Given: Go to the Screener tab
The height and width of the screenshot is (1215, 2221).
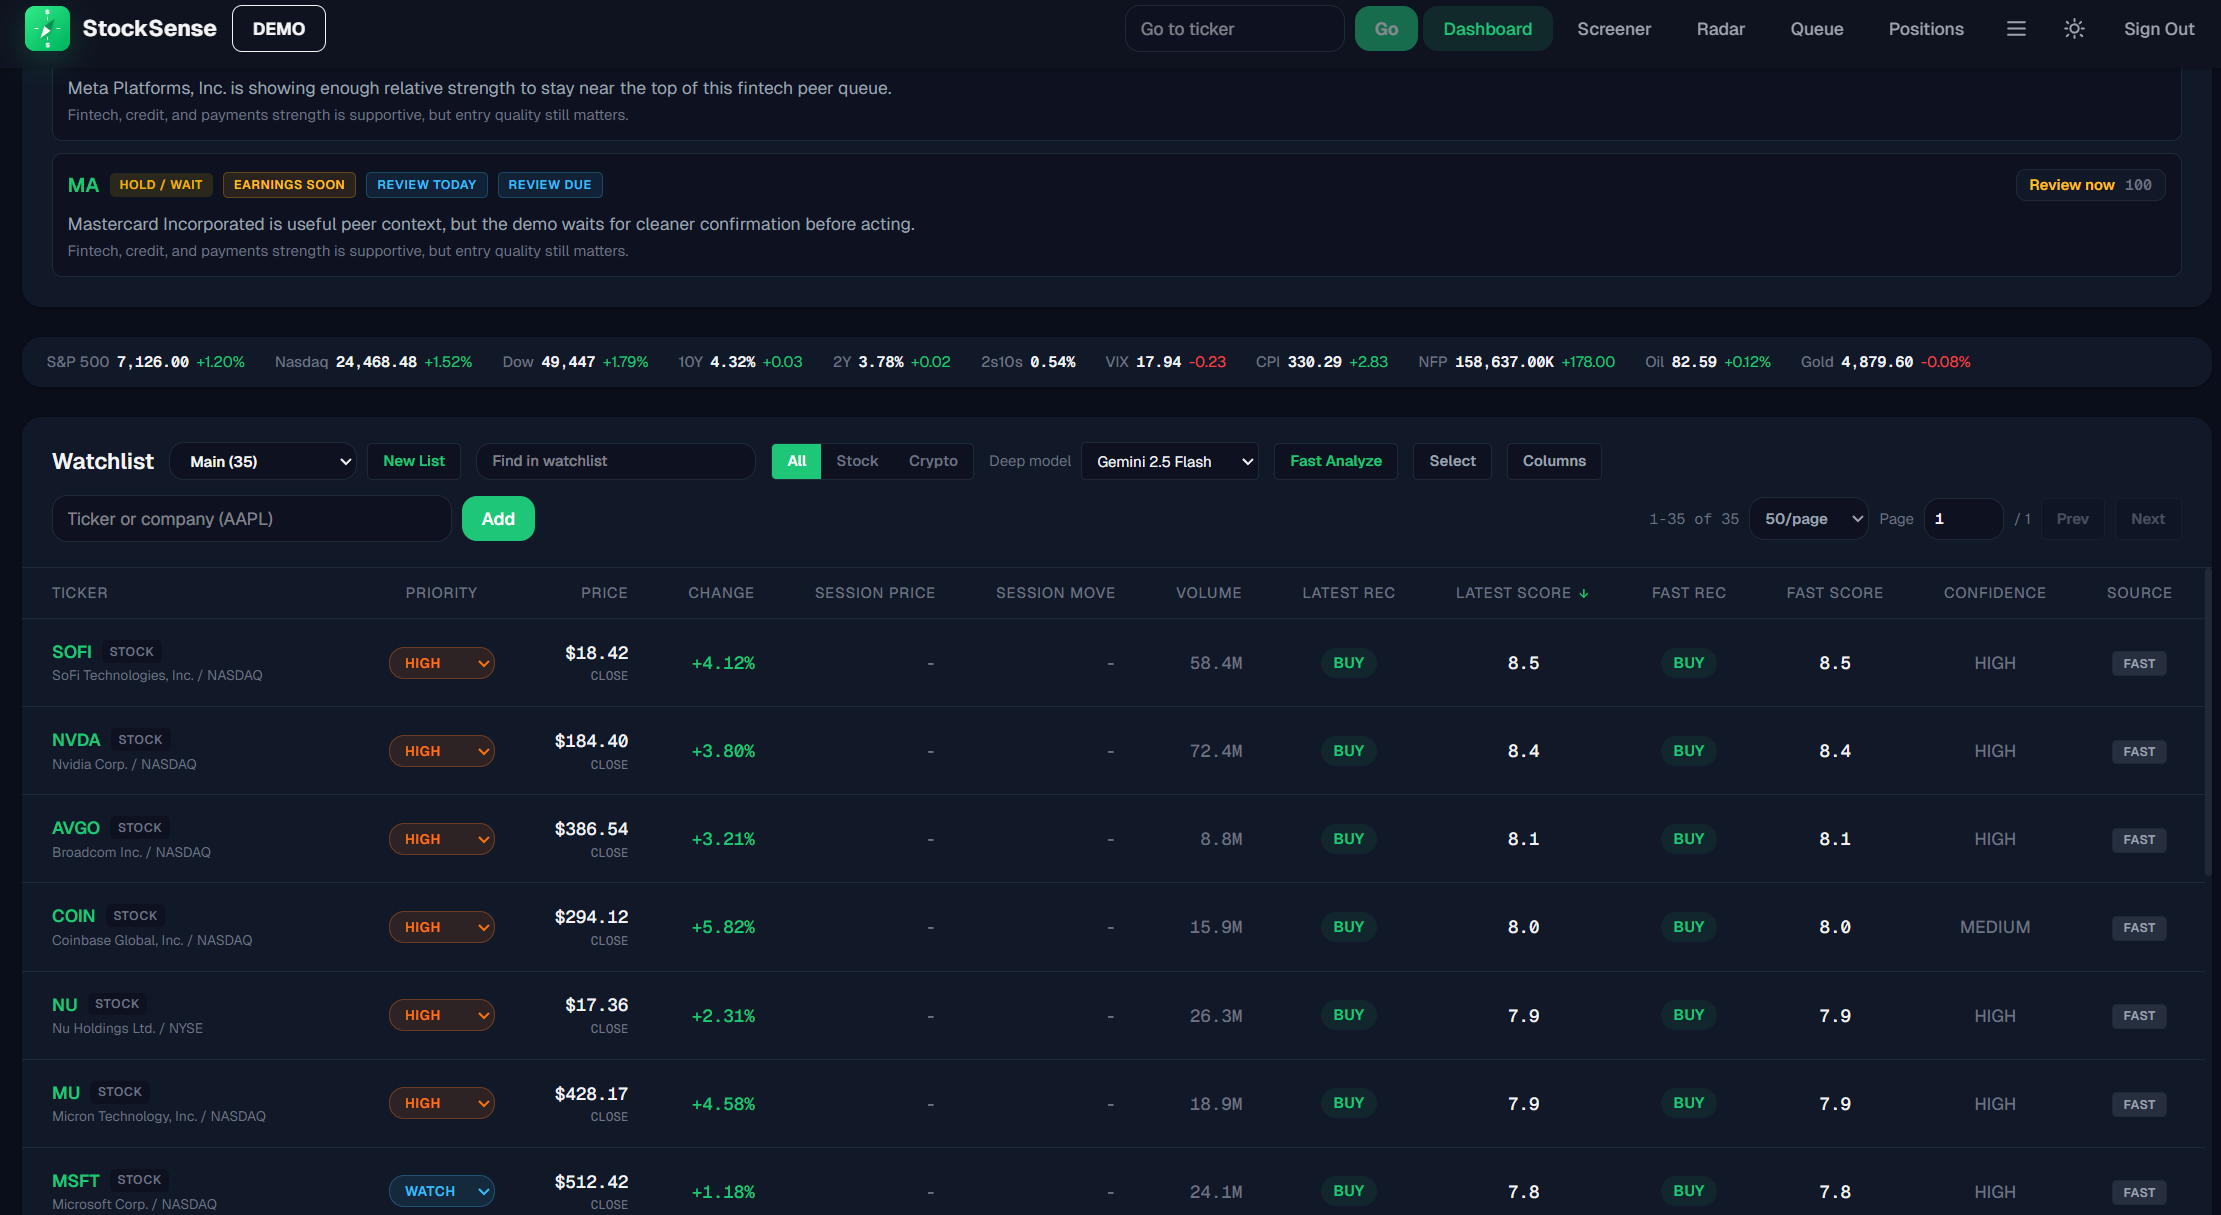Looking at the screenshot, I should click(1614, 29).
